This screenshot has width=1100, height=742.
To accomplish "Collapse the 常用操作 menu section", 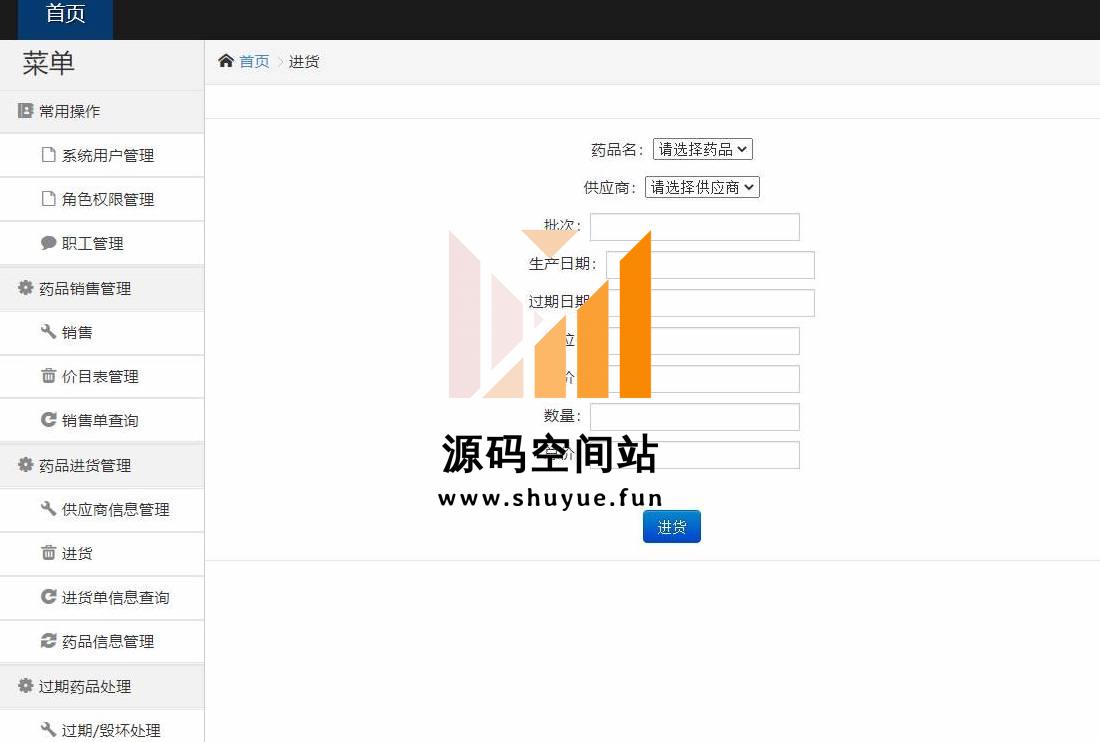I will click(69, 111).
